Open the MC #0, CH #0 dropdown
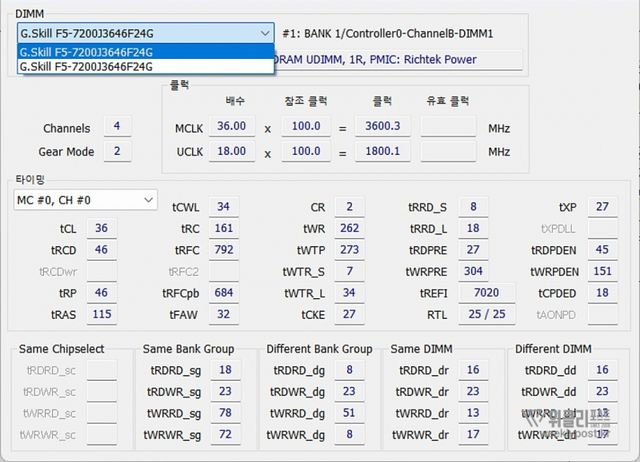Image resolution: width=640 pixels, height=462 pixels. tap(85, 201)
